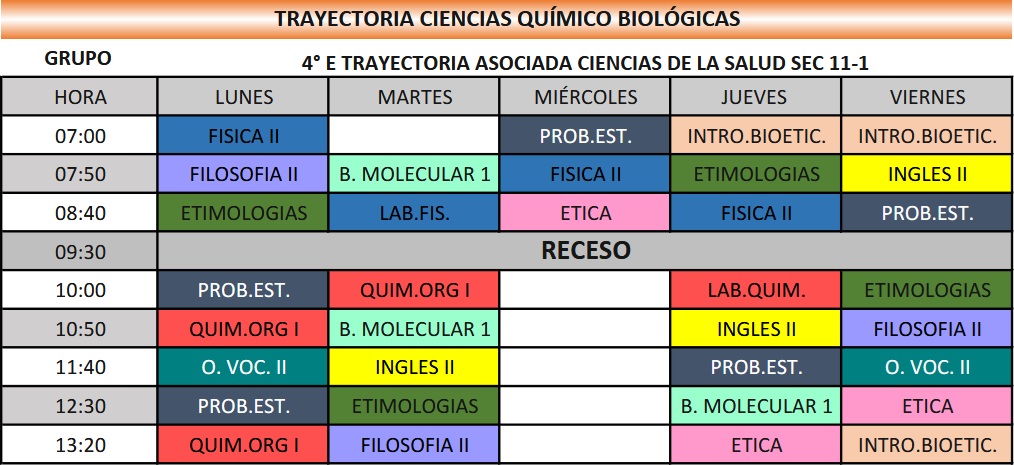Click the LAB.FIS. cell on Tuesday
The image size is (1014, 465).
pos(414,213)
